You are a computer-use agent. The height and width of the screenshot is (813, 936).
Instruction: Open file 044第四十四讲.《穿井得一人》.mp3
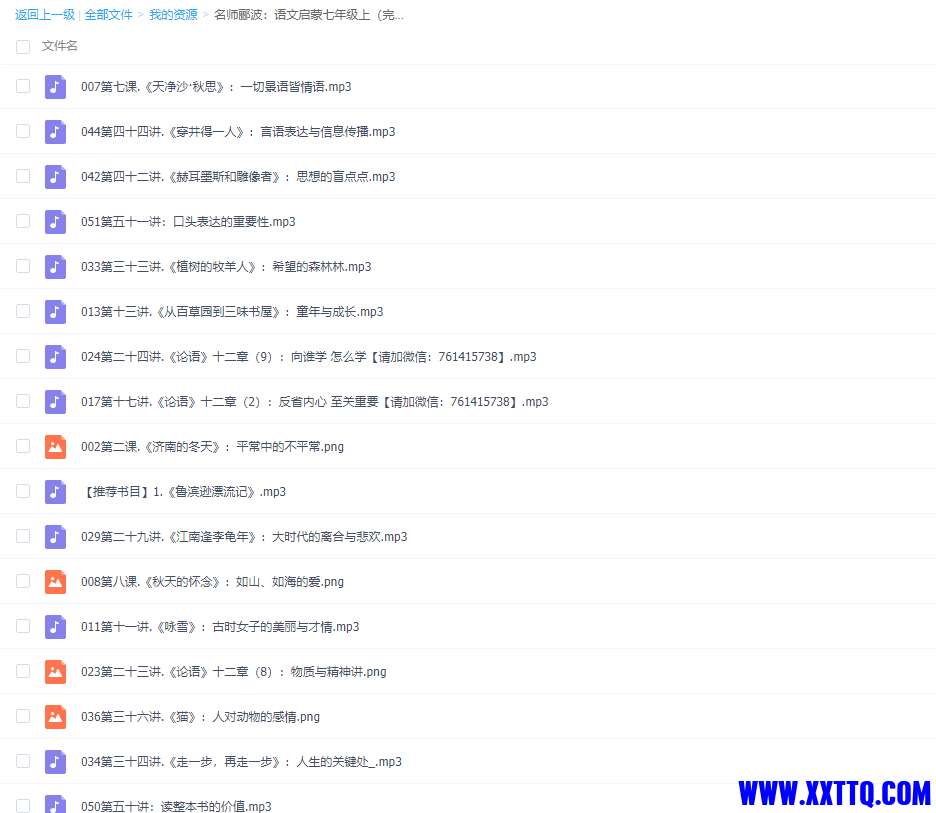pos(238,132)
